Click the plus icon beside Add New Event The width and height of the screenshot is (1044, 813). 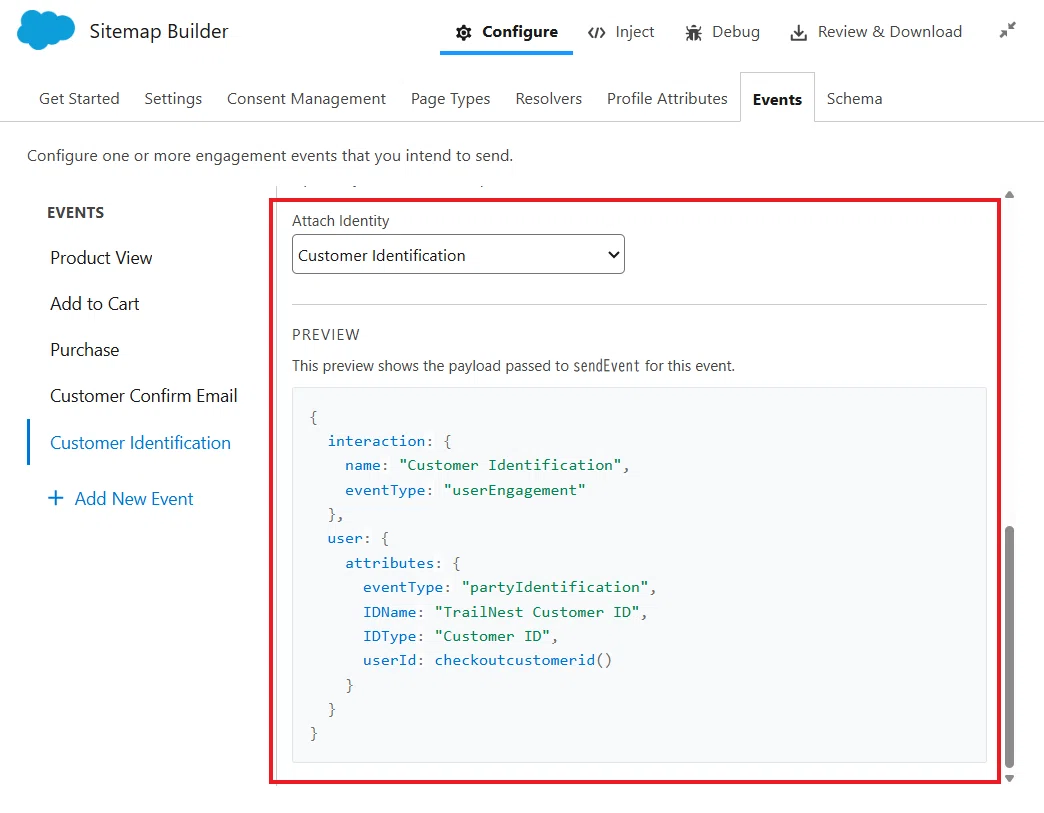click(56, 498)
